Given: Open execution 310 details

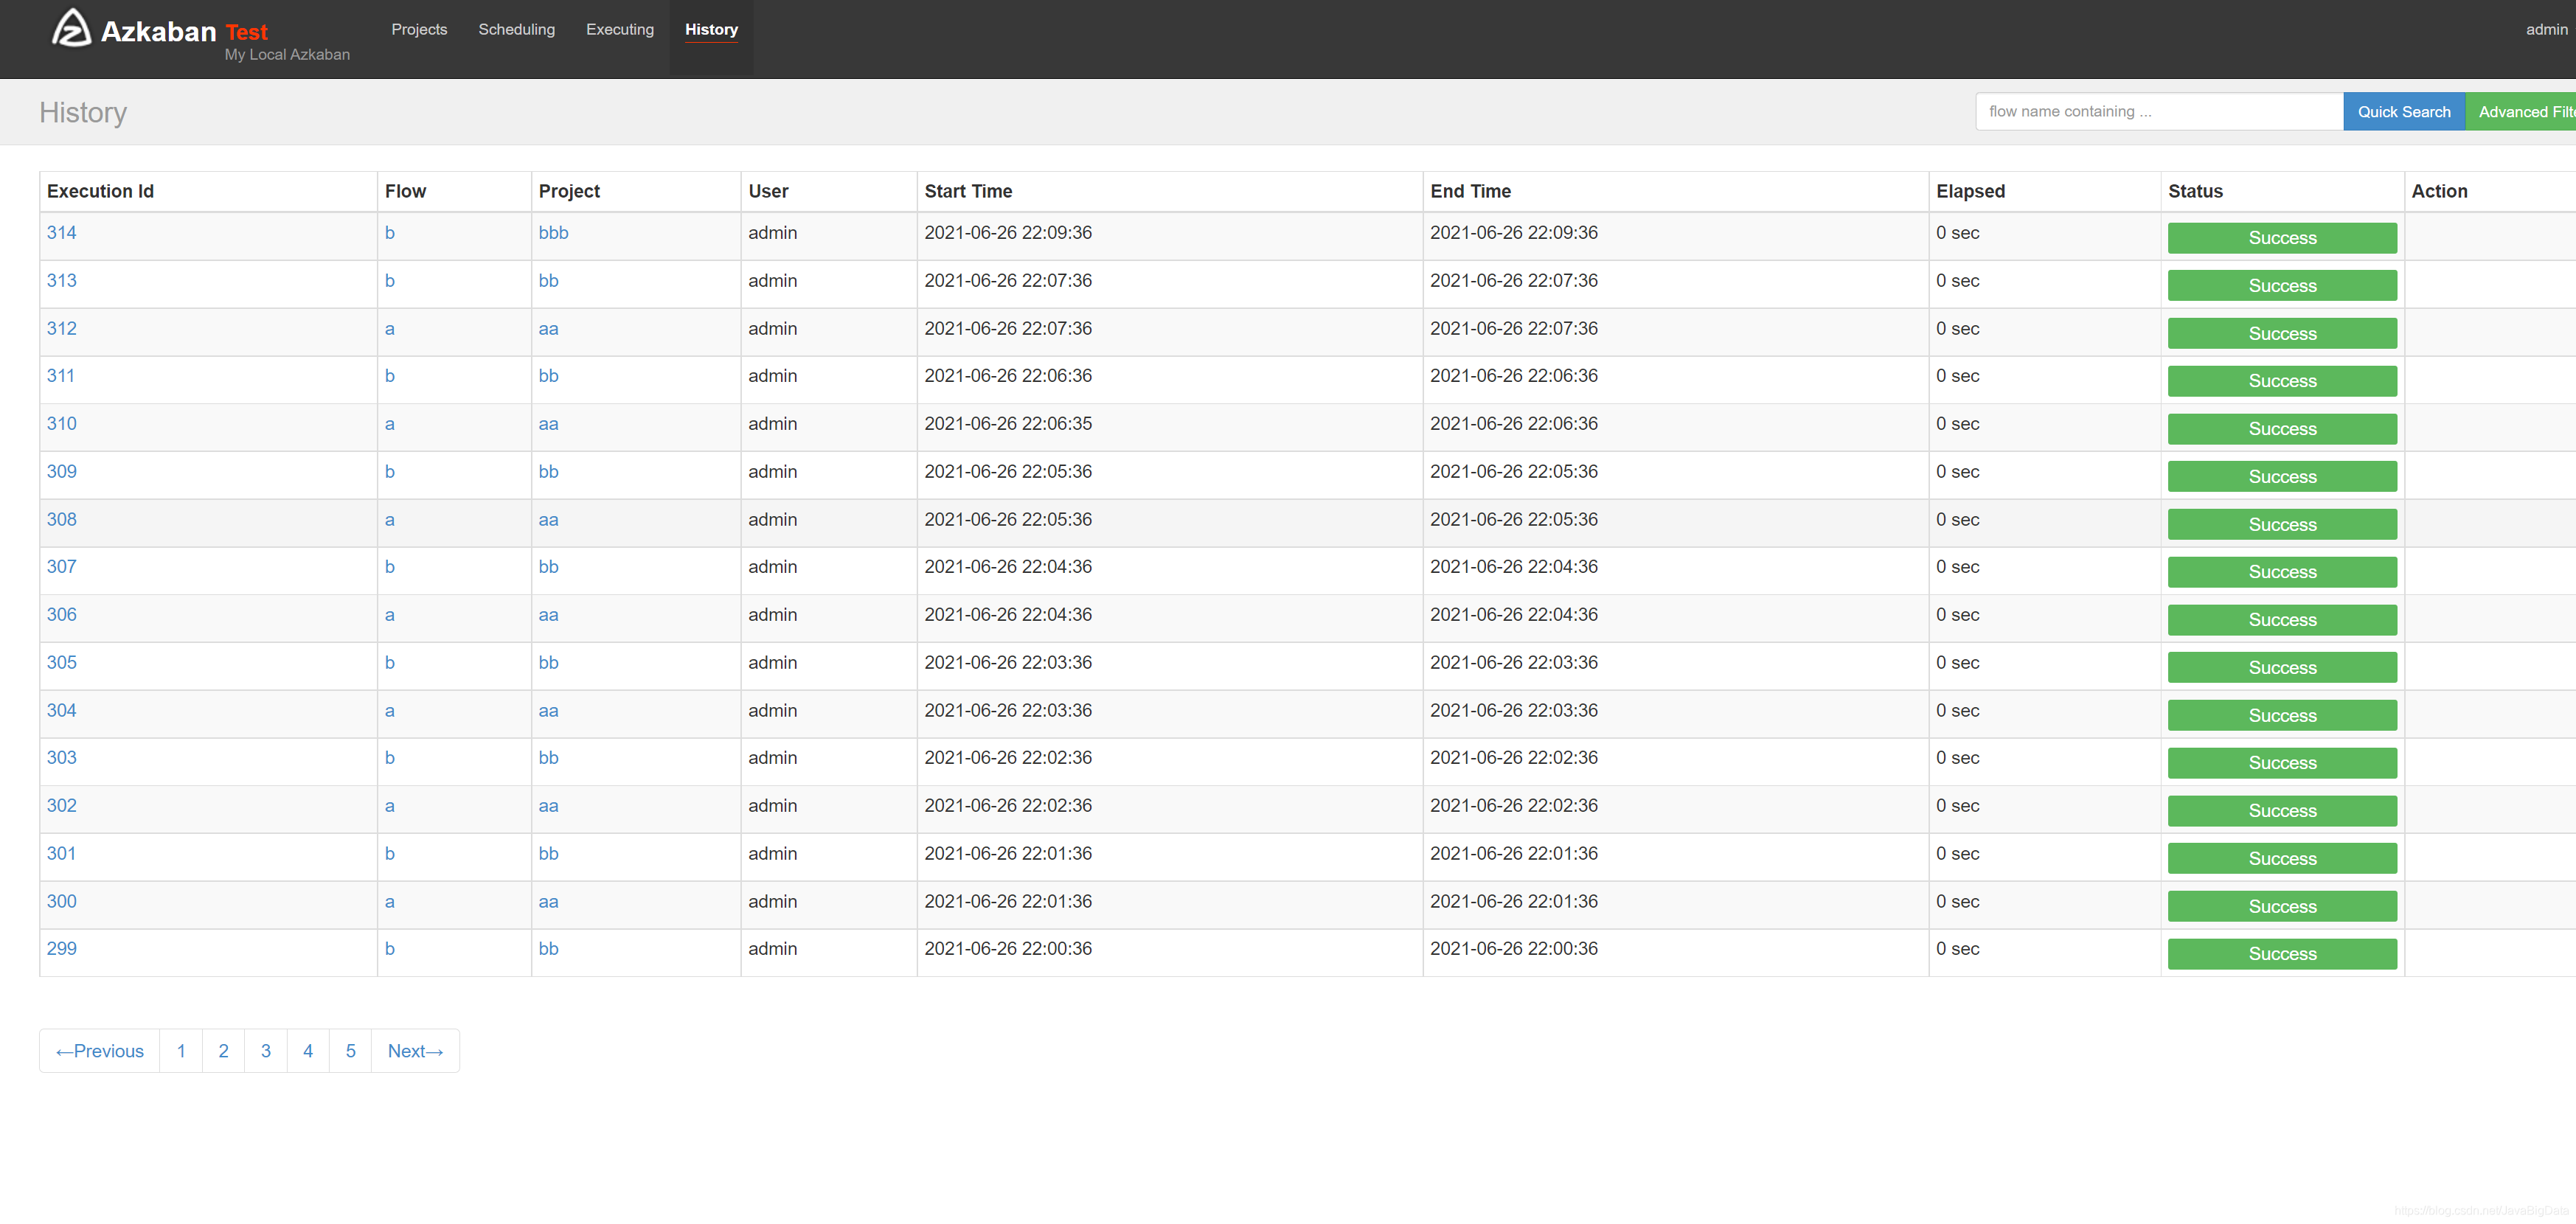Looking at the screenshot, I should click(x=61, y=424).
